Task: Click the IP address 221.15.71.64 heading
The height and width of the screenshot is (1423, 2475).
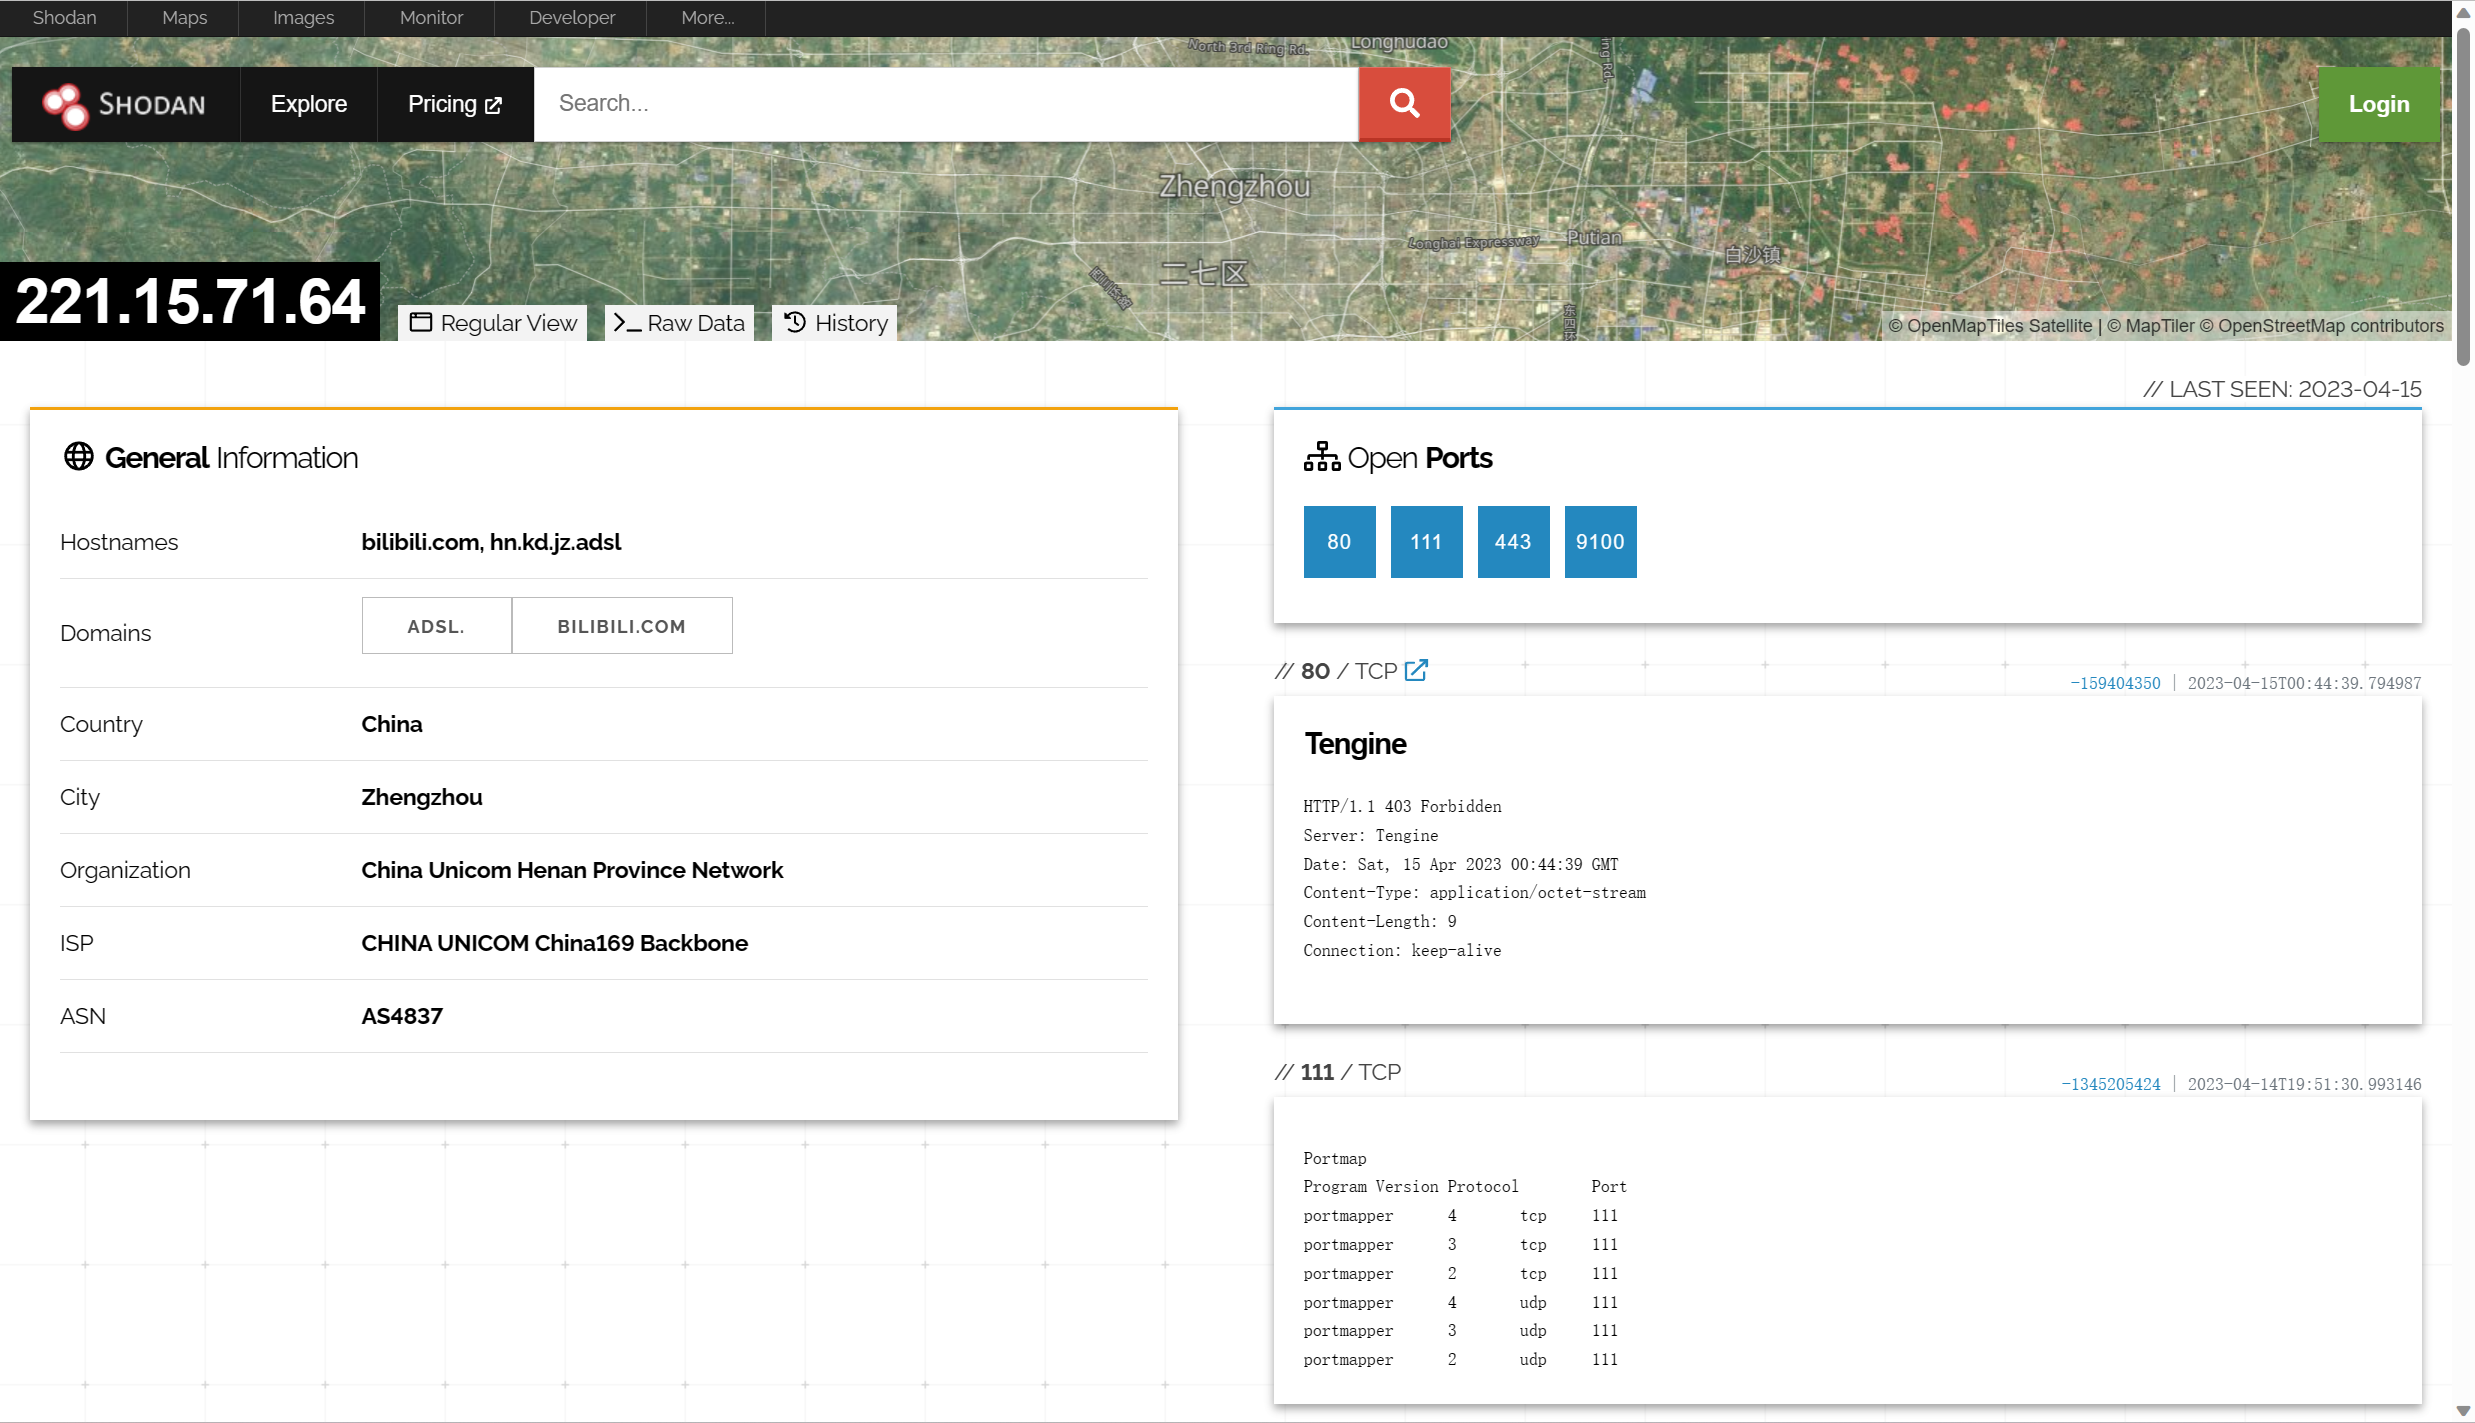Action: pos(190,301)
